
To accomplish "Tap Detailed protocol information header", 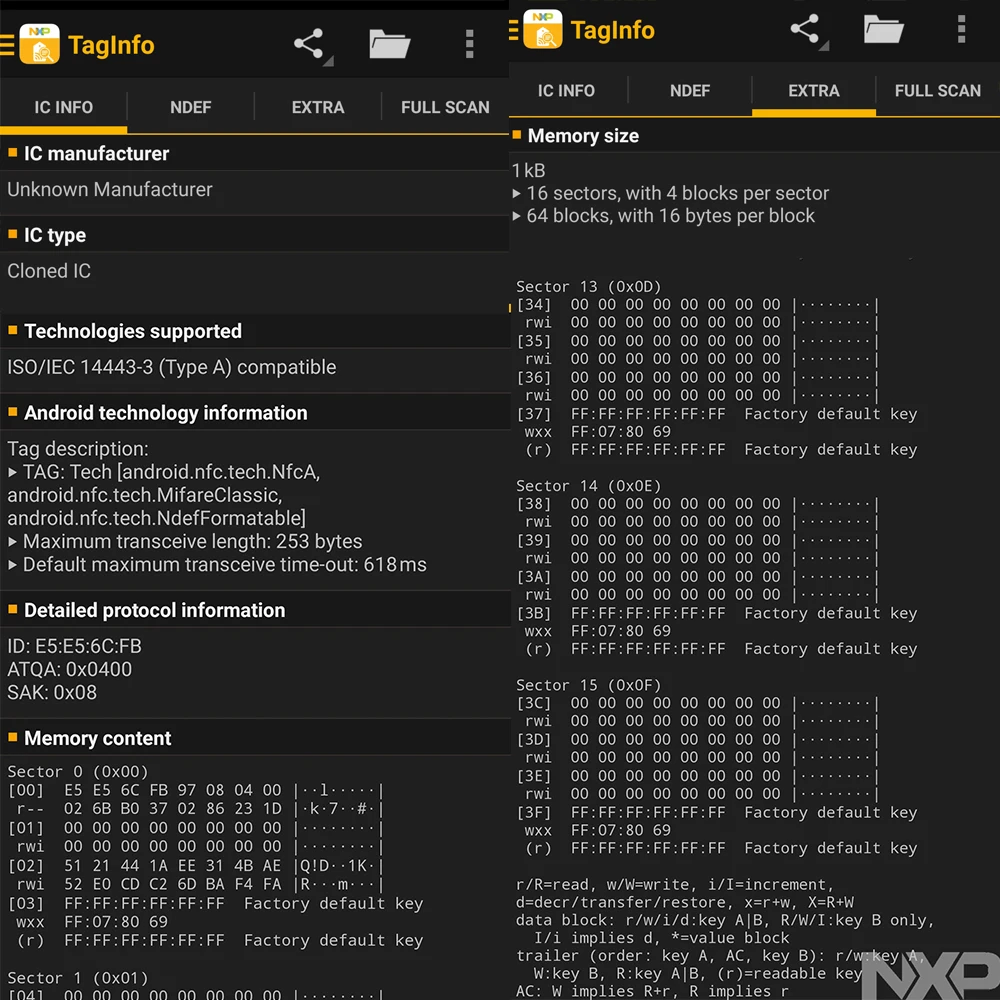I will (254, 610).
